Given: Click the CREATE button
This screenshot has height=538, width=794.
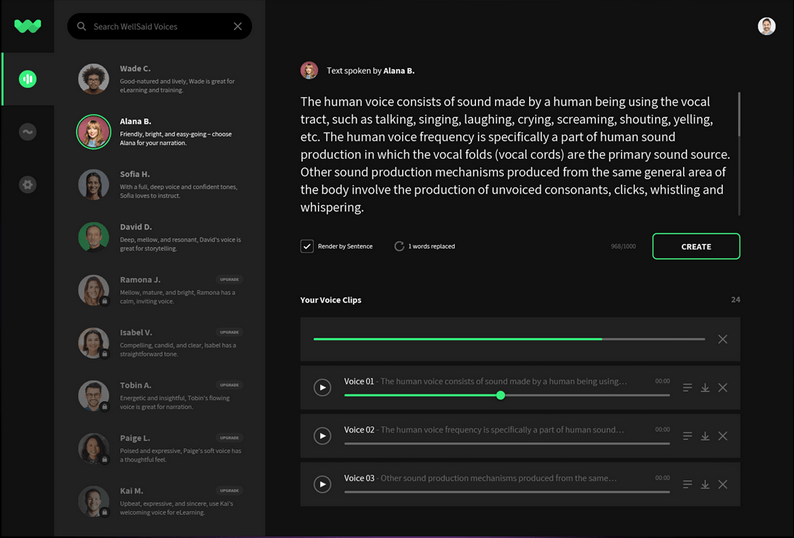Looking at the screenshot, I should click(x=696, y=246).
